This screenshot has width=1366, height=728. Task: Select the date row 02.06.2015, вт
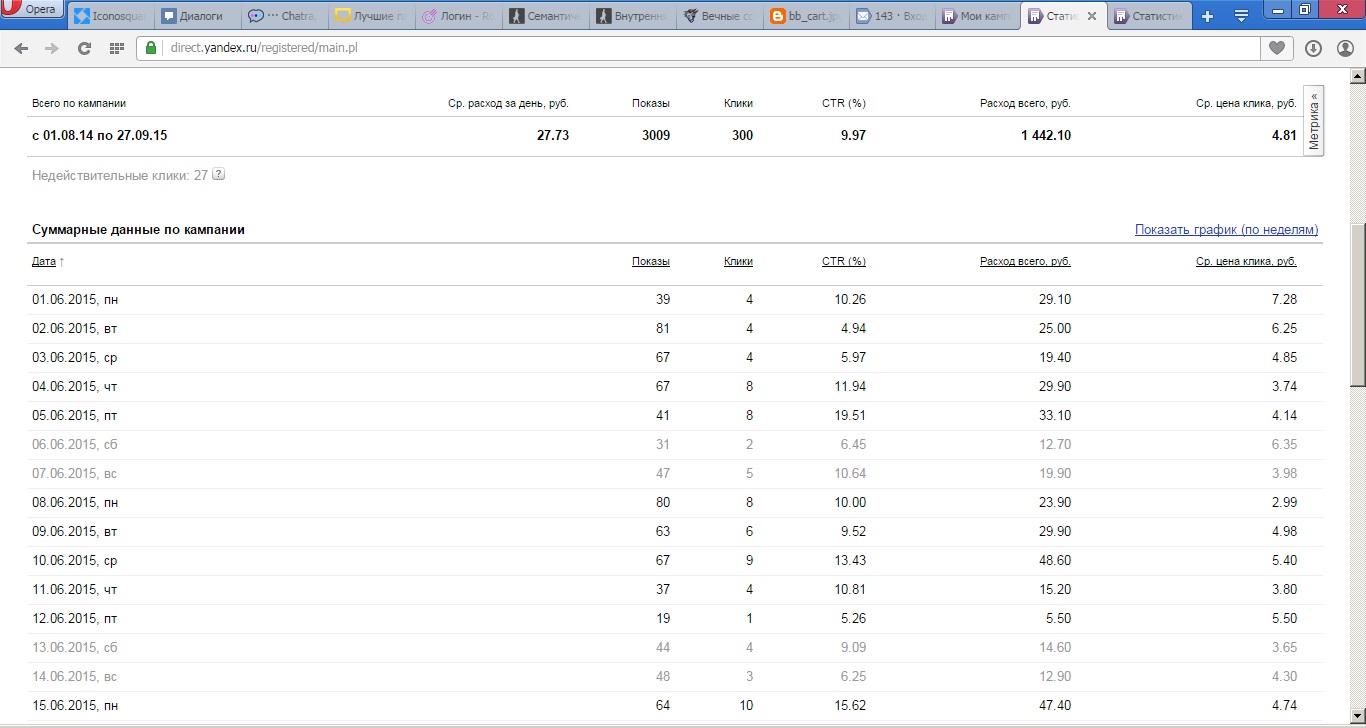coord(675,329)
